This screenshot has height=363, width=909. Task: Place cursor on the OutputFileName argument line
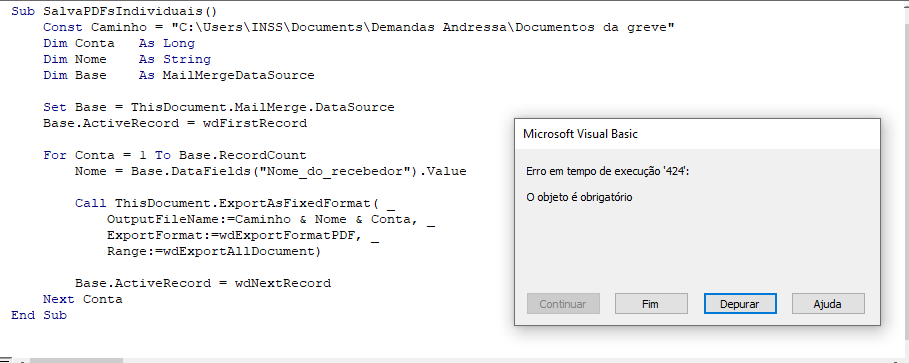[x=271, y=219]
